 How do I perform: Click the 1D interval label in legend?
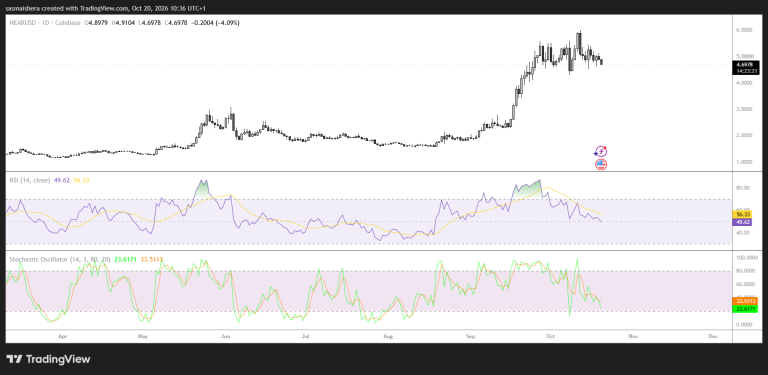point(46,23)
